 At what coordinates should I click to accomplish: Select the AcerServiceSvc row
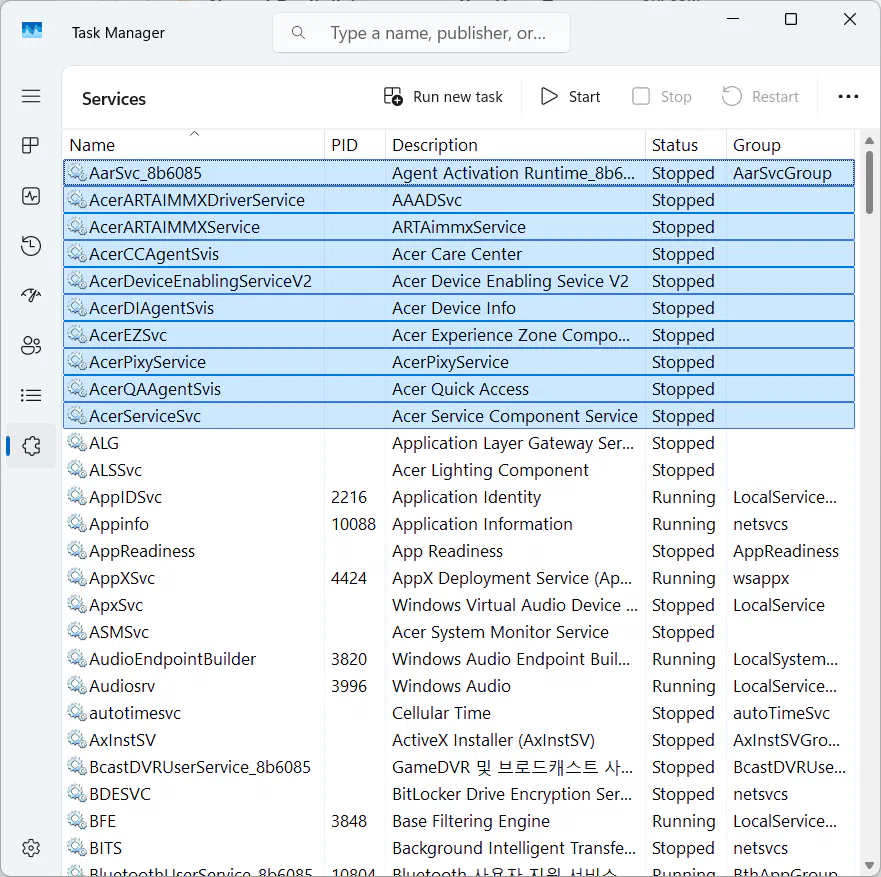pos(459,416)
